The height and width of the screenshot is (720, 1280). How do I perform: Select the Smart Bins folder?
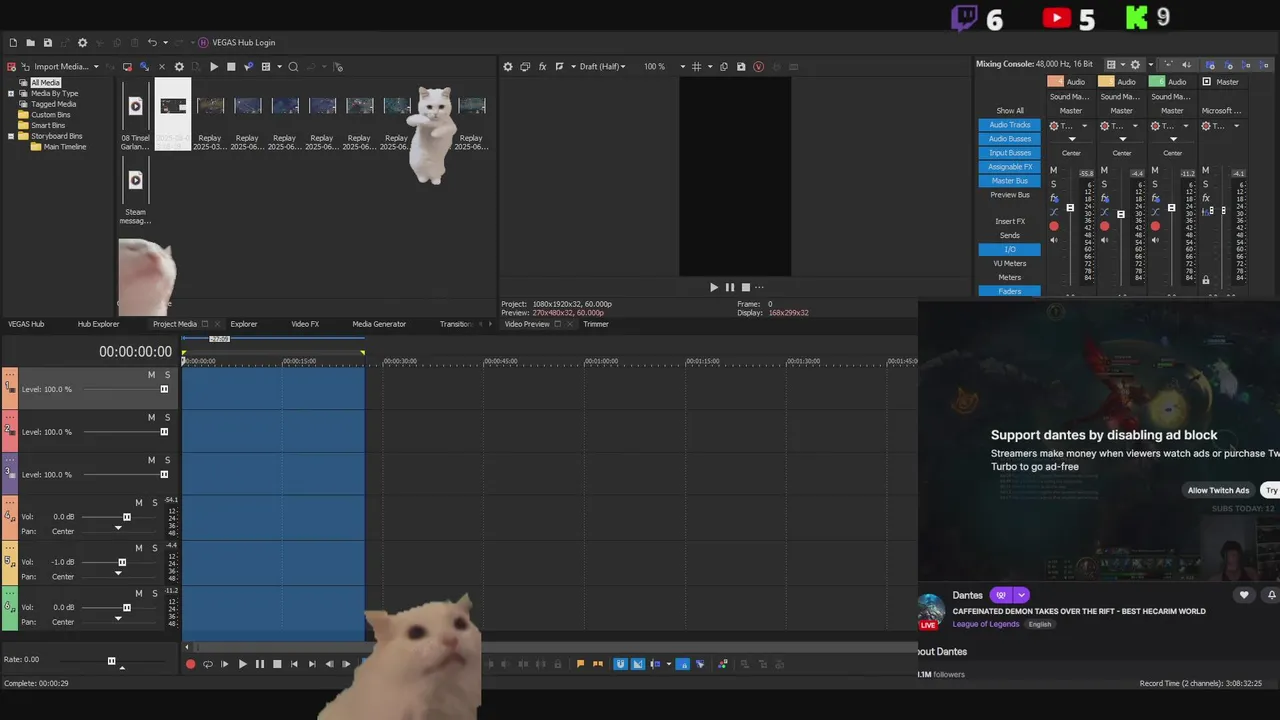(48, 125)
